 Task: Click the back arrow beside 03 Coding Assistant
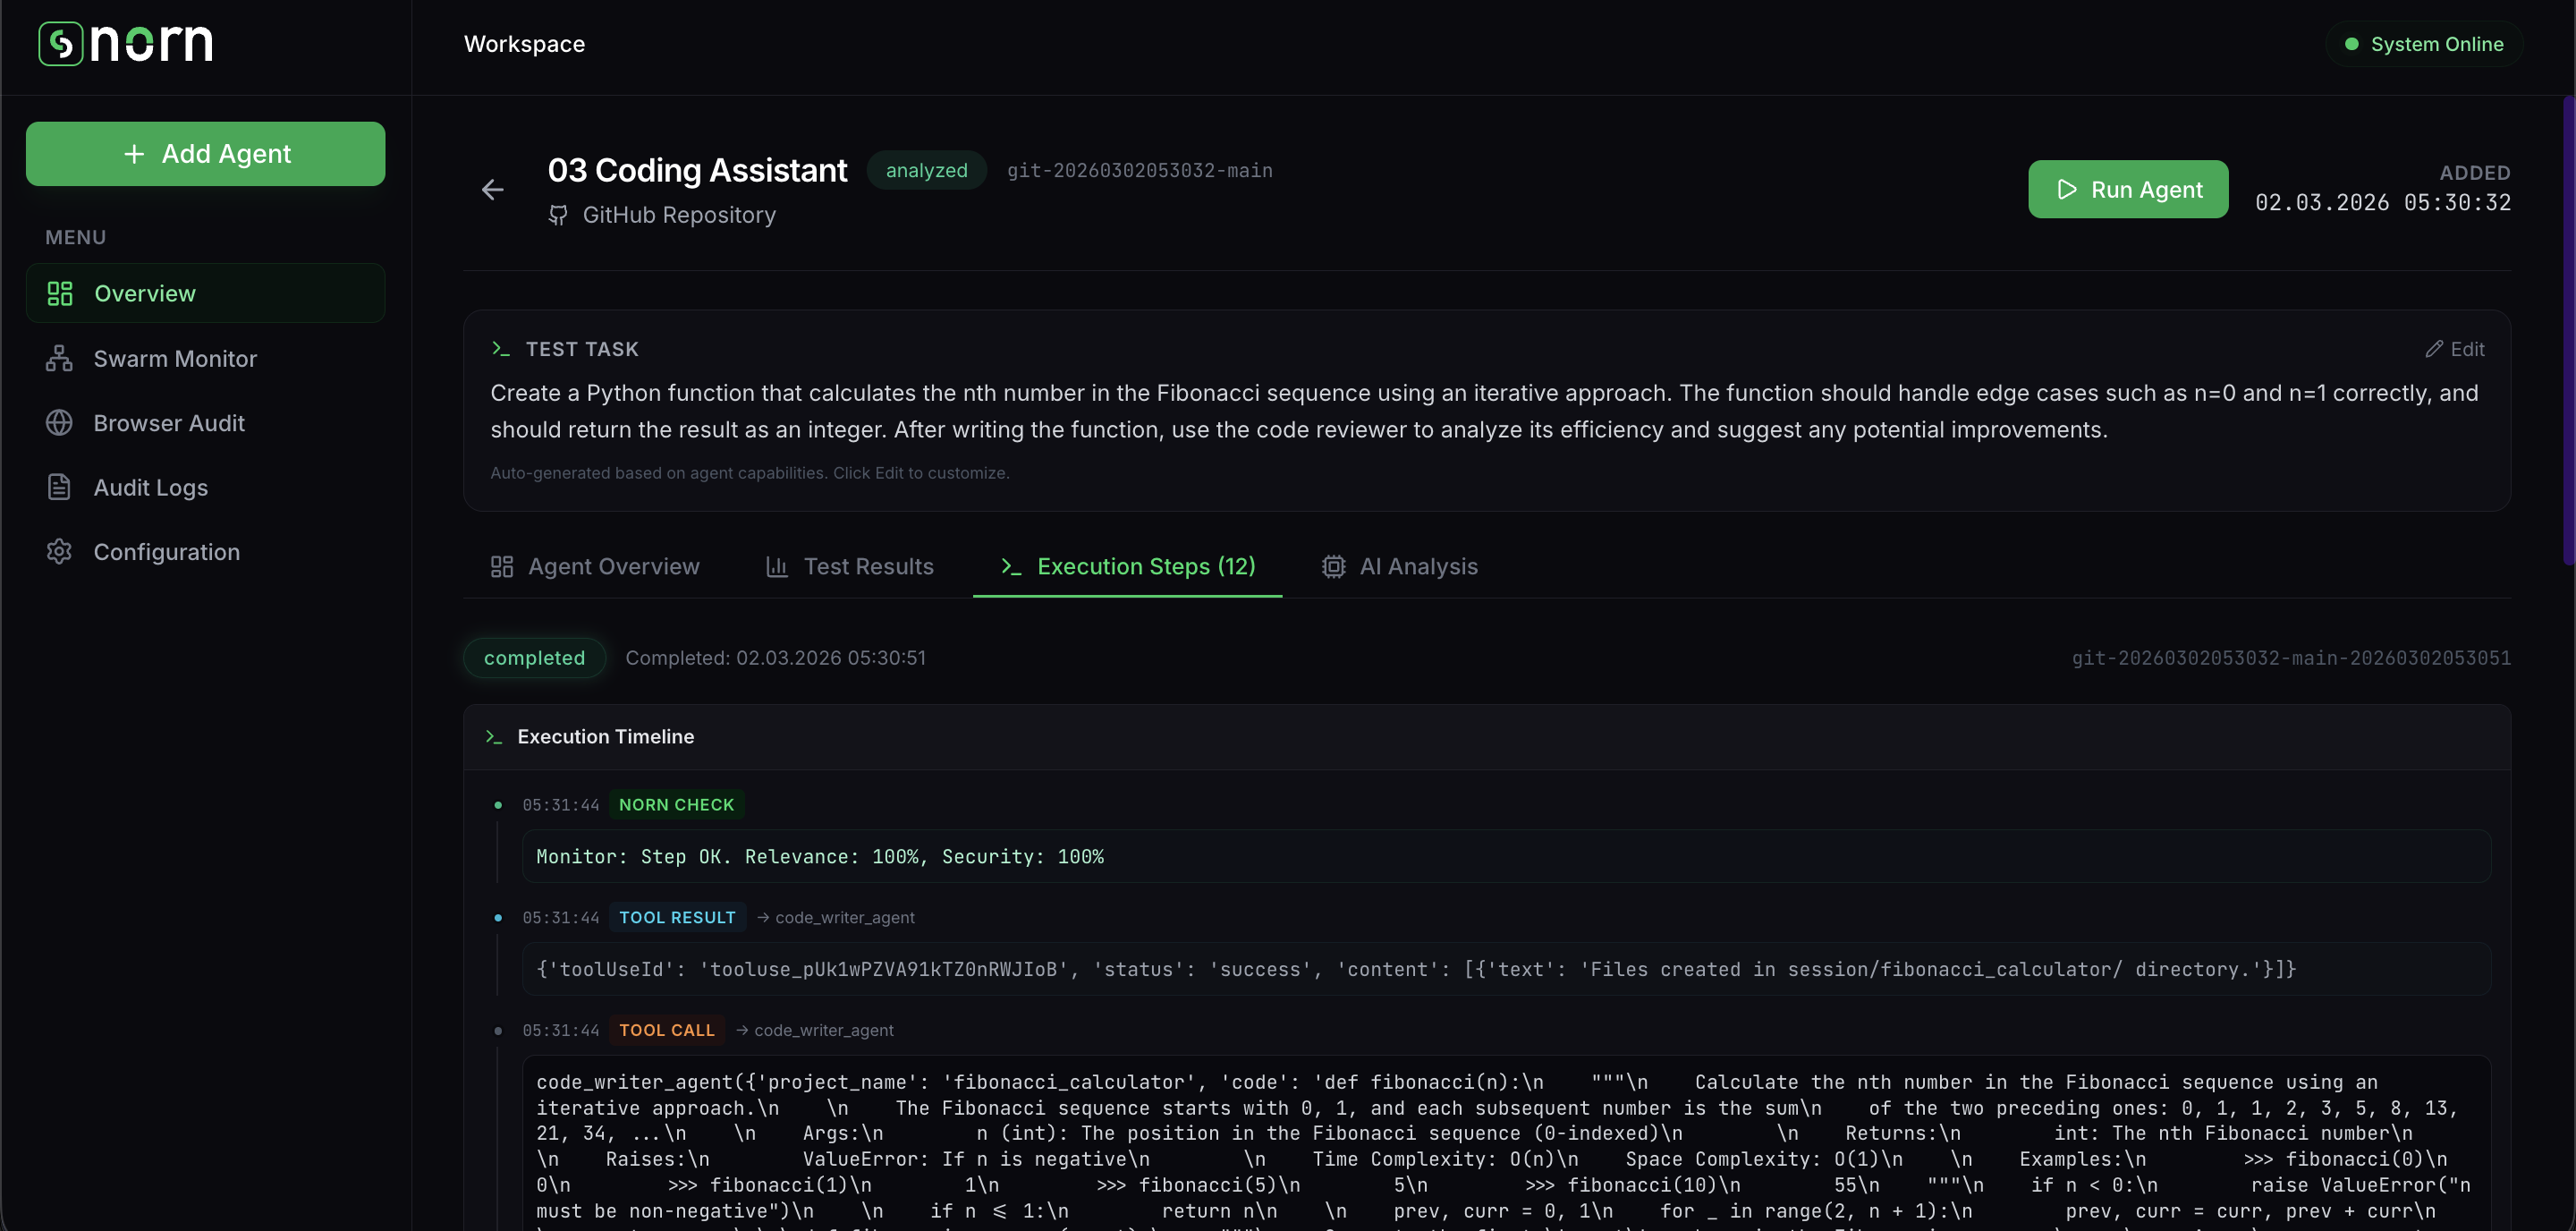[x=492, y=190]
